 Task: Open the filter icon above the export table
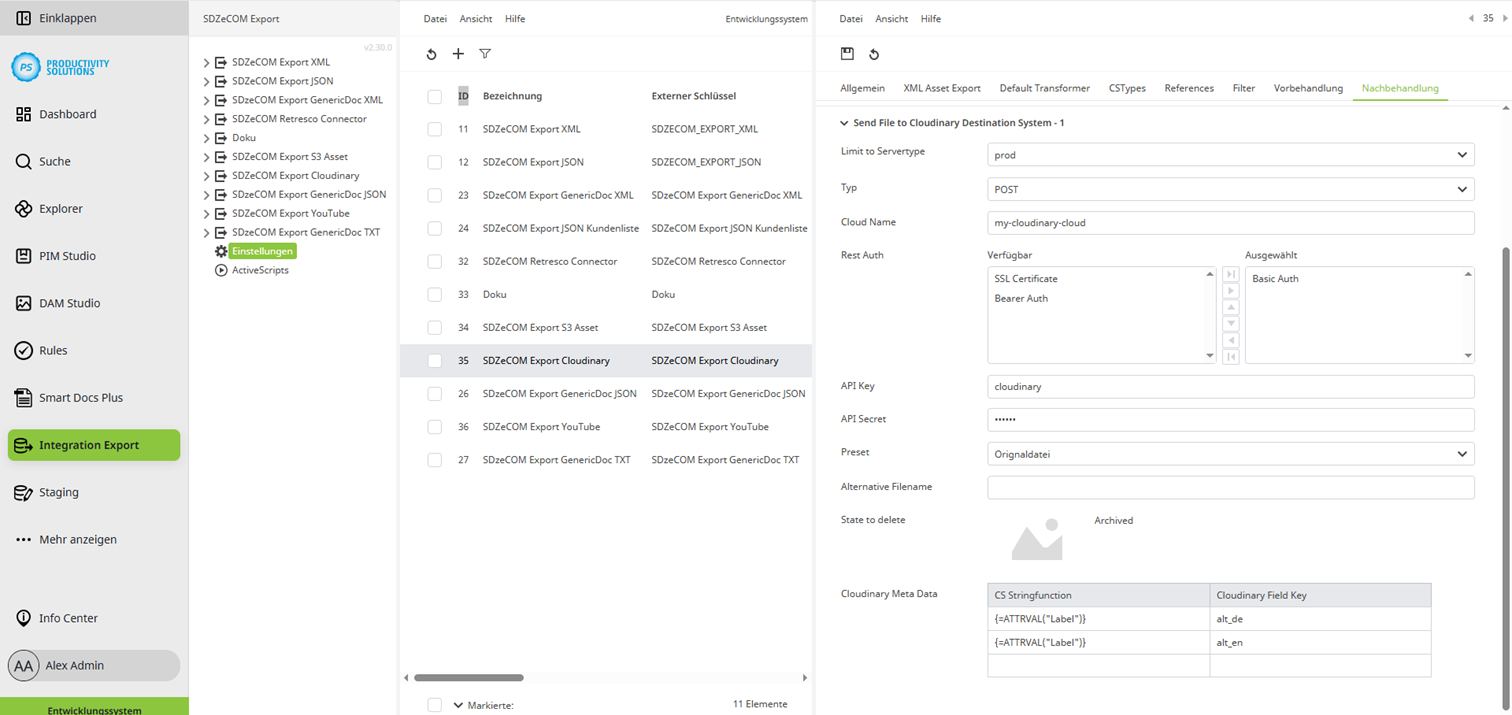coord(485,54)
